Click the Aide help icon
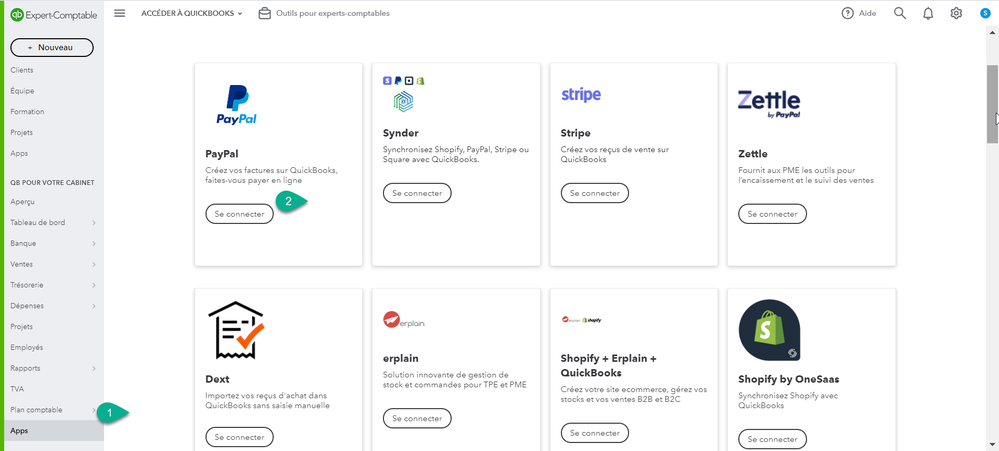The width and height of the screenshot is (999, 451). [x=848, y=13]
